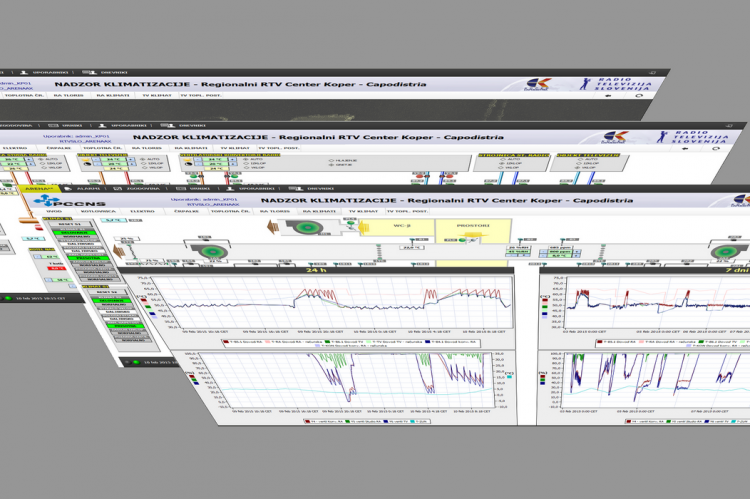Image resolution: width=750 pixels, height=499 pixels.
Task: Open TV KLIMAT tab in middle window
Action: point(234,148)
